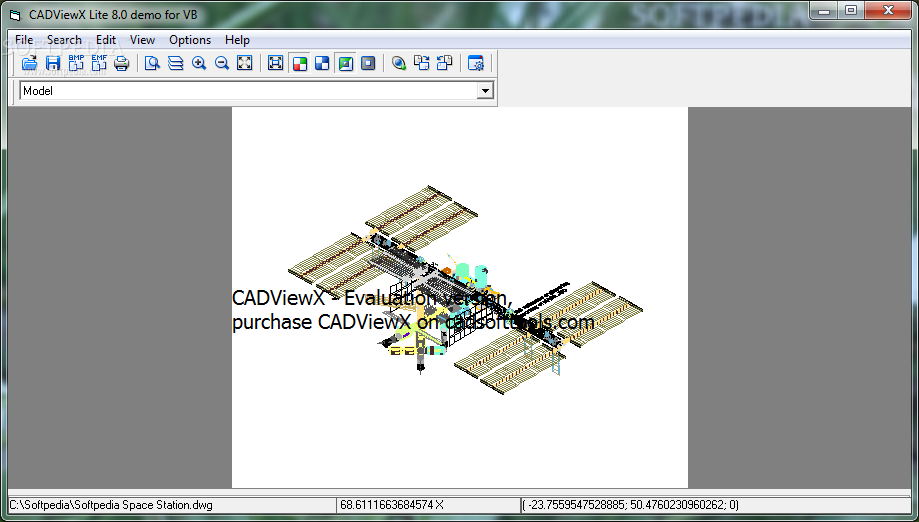Click the first of the two overlapping-documents arrow icons
This screenshot has width=919, height=522.
click(422, 63)
